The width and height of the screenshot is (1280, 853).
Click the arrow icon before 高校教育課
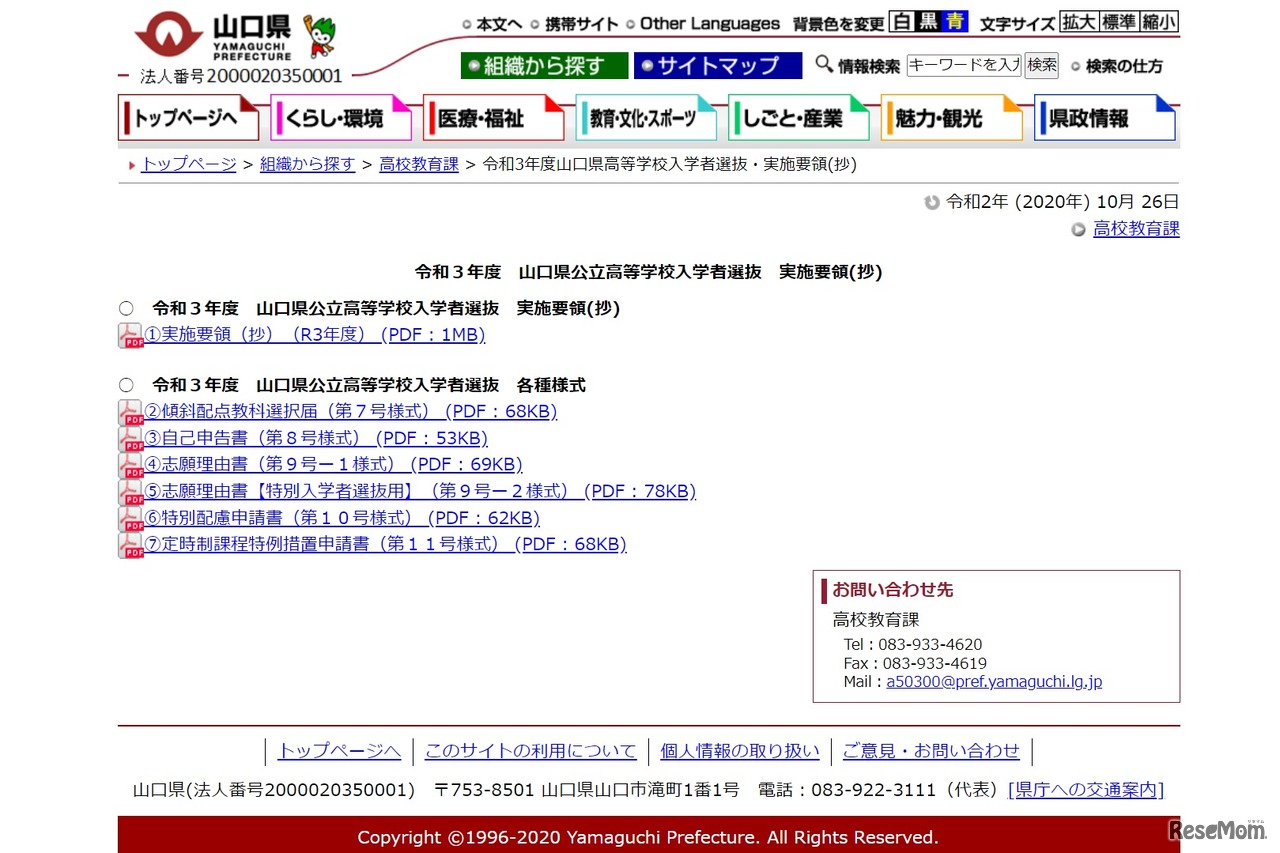(x=1078, y=228)
